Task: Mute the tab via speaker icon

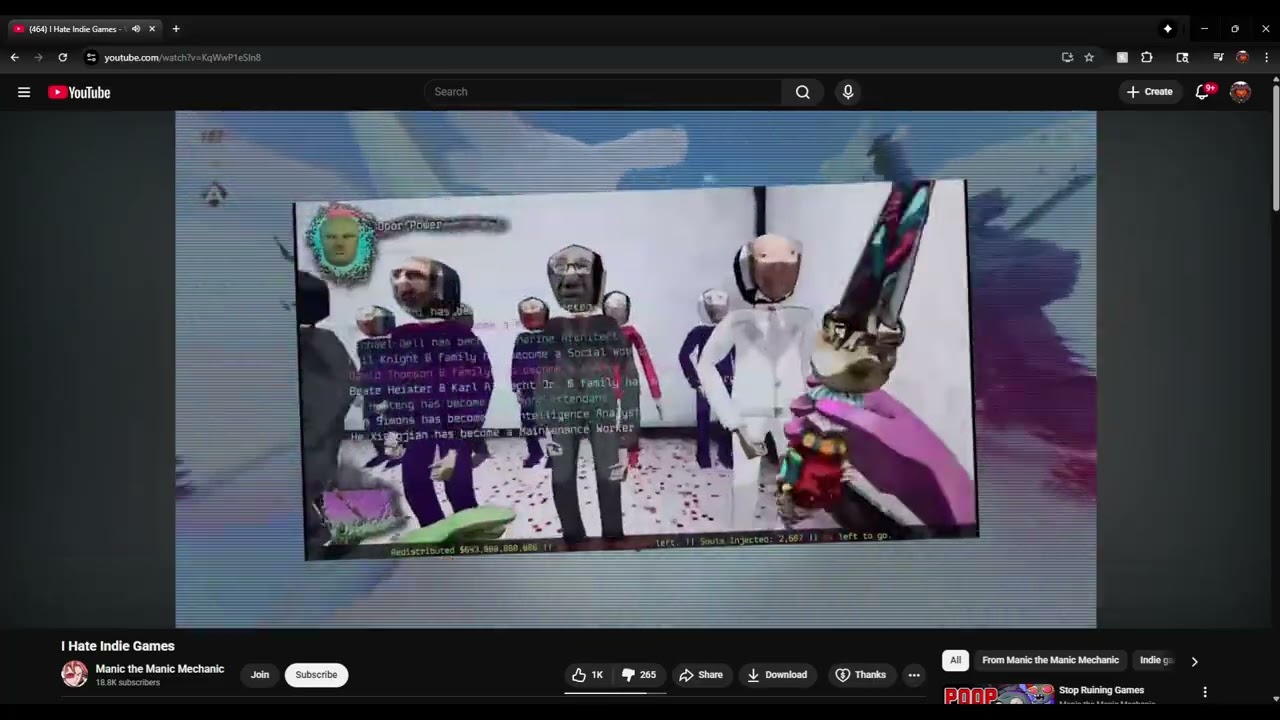Action: 136,29
